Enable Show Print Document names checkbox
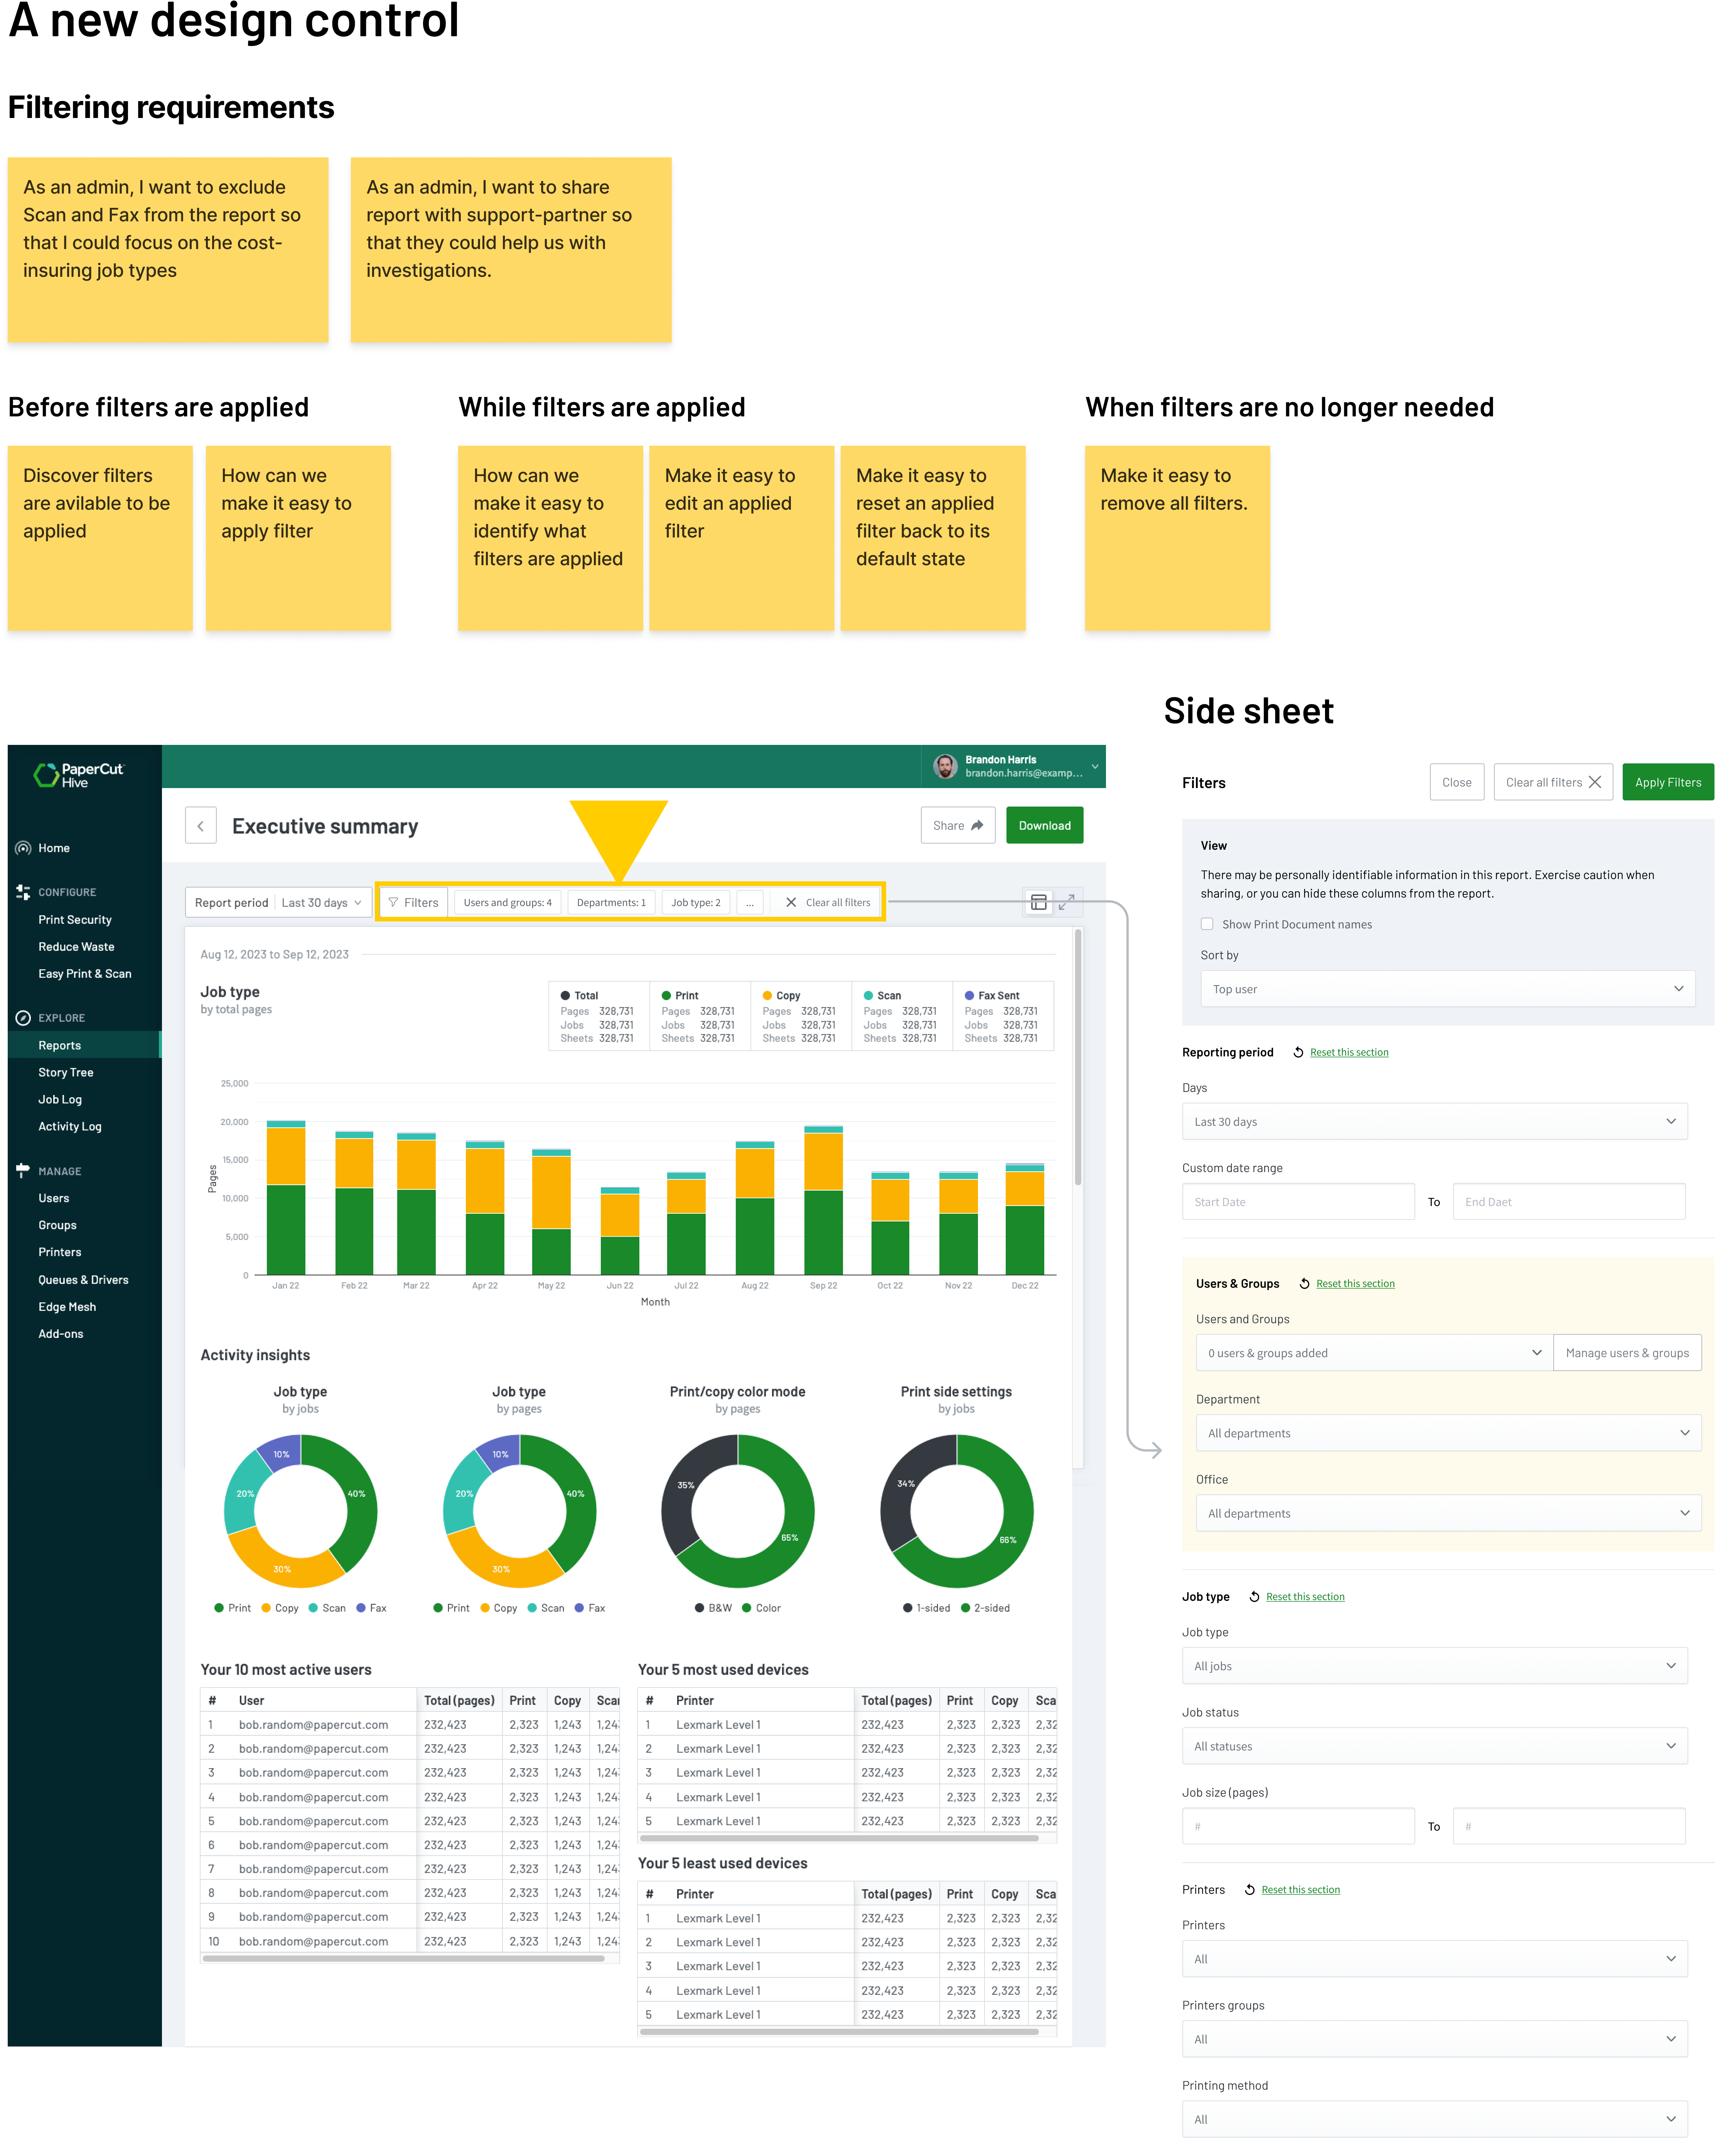 (x=1207, y=924)
